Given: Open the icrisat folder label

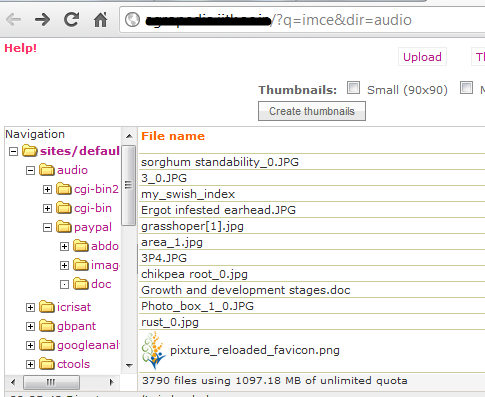Looking at the screenshot, I should [x=74, y=307].
